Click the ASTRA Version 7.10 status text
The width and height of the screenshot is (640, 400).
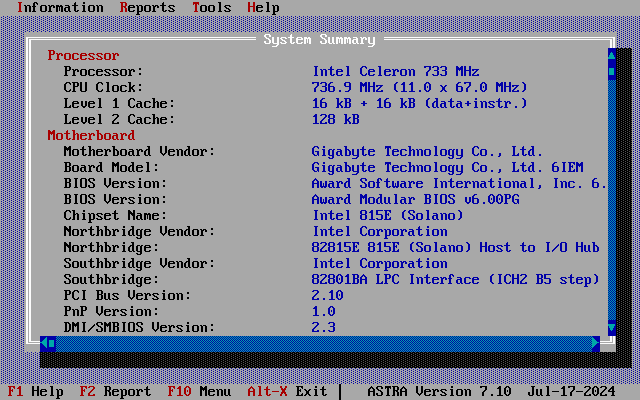pyautogui.click(x=439, y=391)
